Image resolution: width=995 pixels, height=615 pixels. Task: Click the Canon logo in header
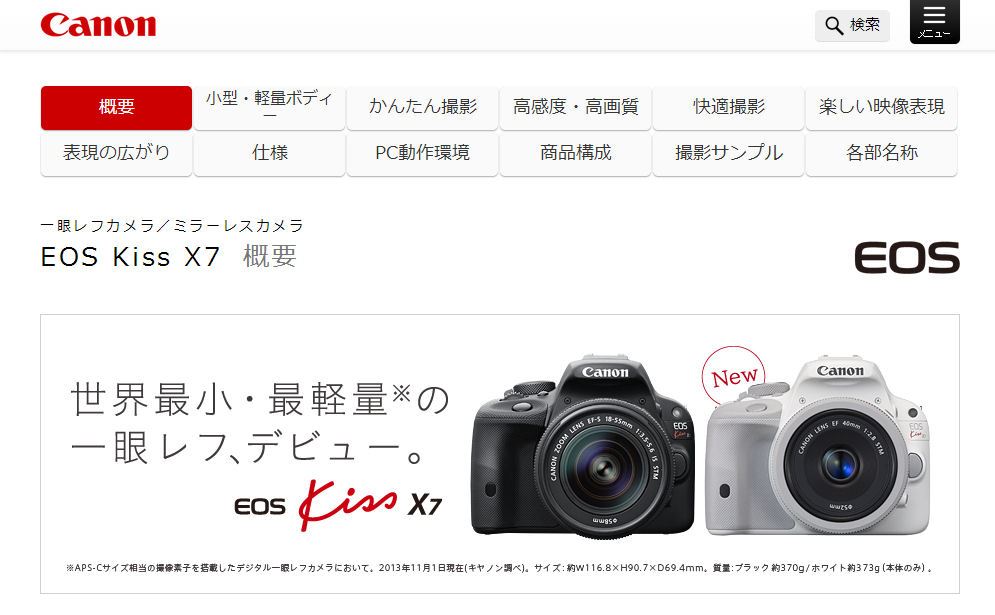(98, 25)
